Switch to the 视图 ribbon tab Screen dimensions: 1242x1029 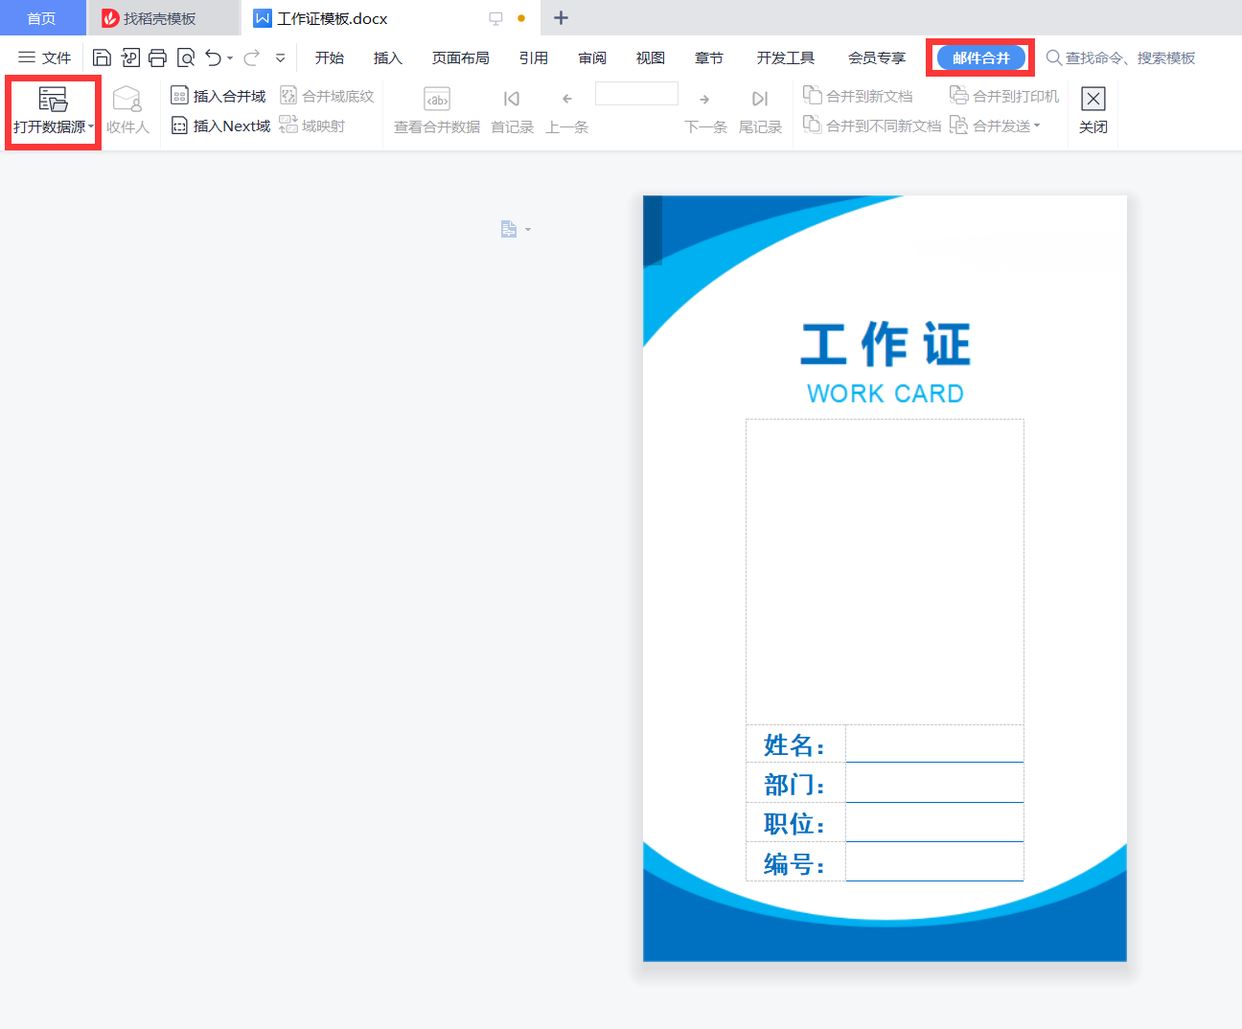pos(651,58)
